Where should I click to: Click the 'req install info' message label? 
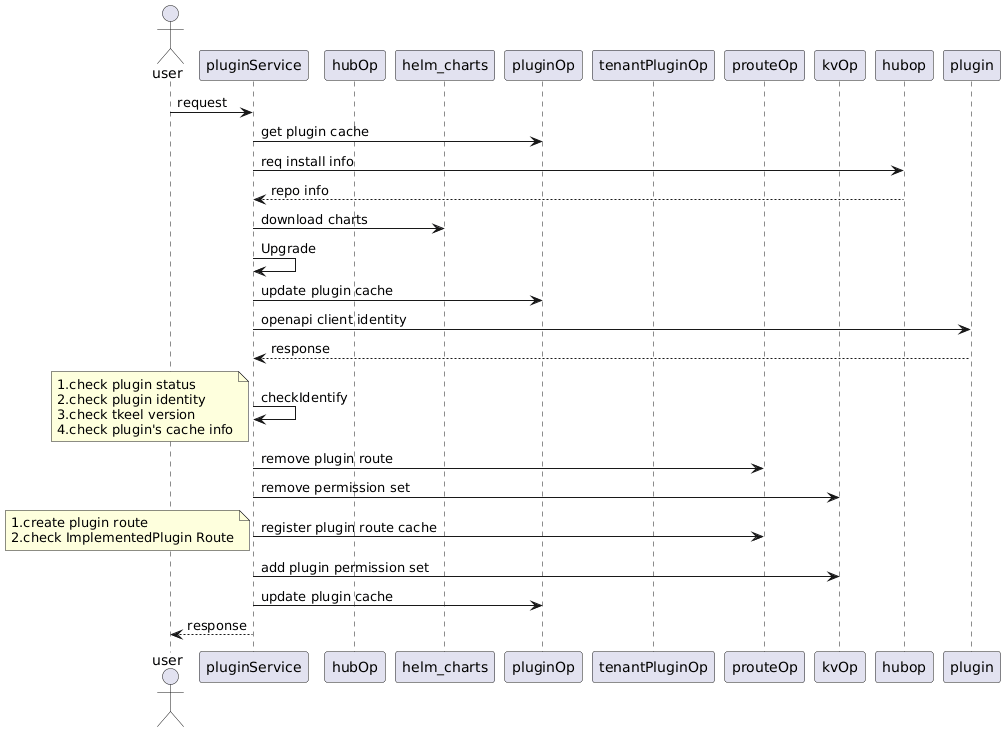coord(307,161)
